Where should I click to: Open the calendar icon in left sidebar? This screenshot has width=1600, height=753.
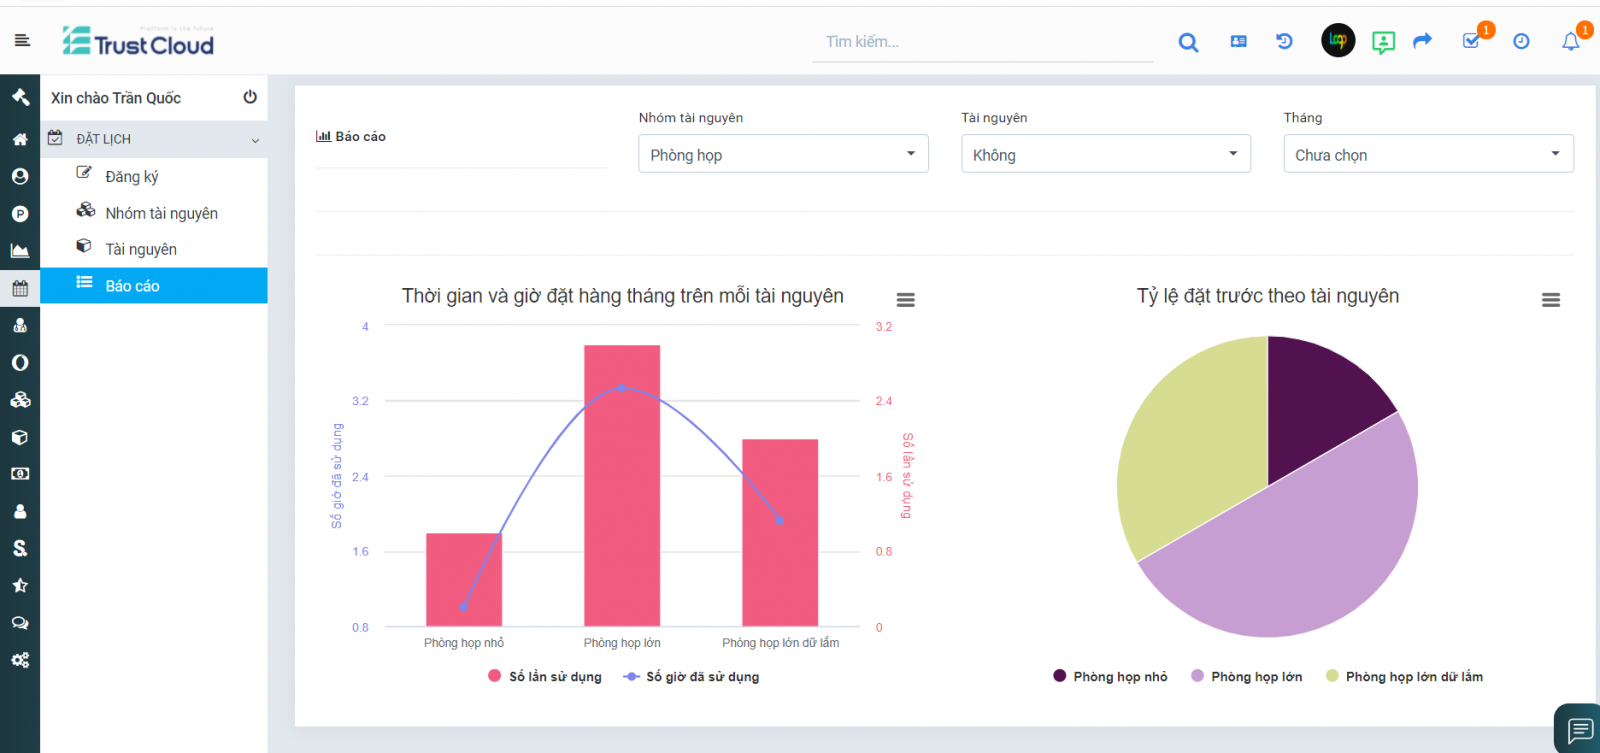(20, 288)
